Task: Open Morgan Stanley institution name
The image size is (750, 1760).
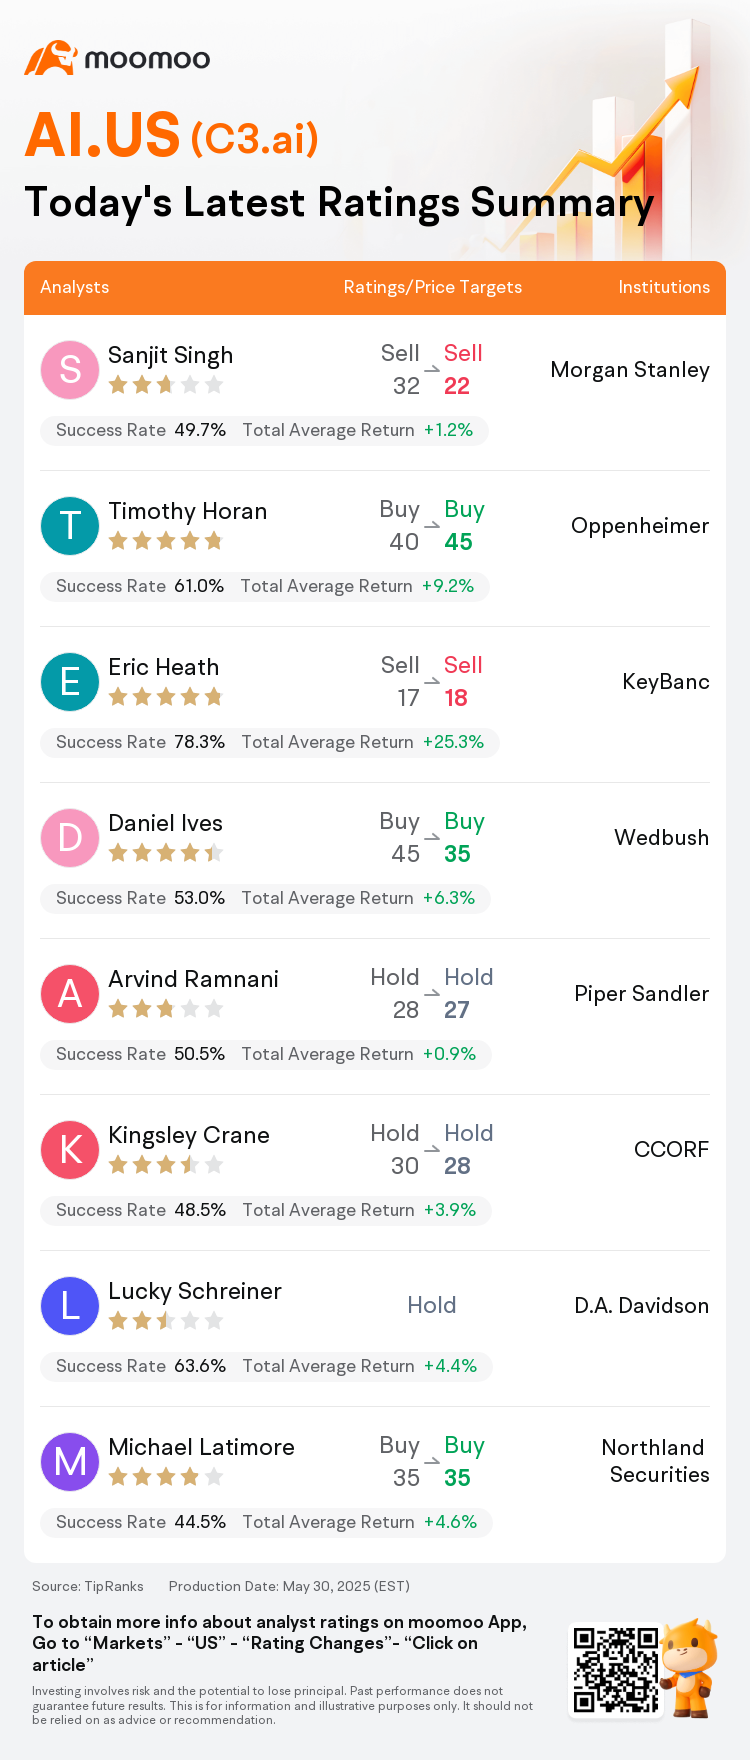Action: point(630,370)
